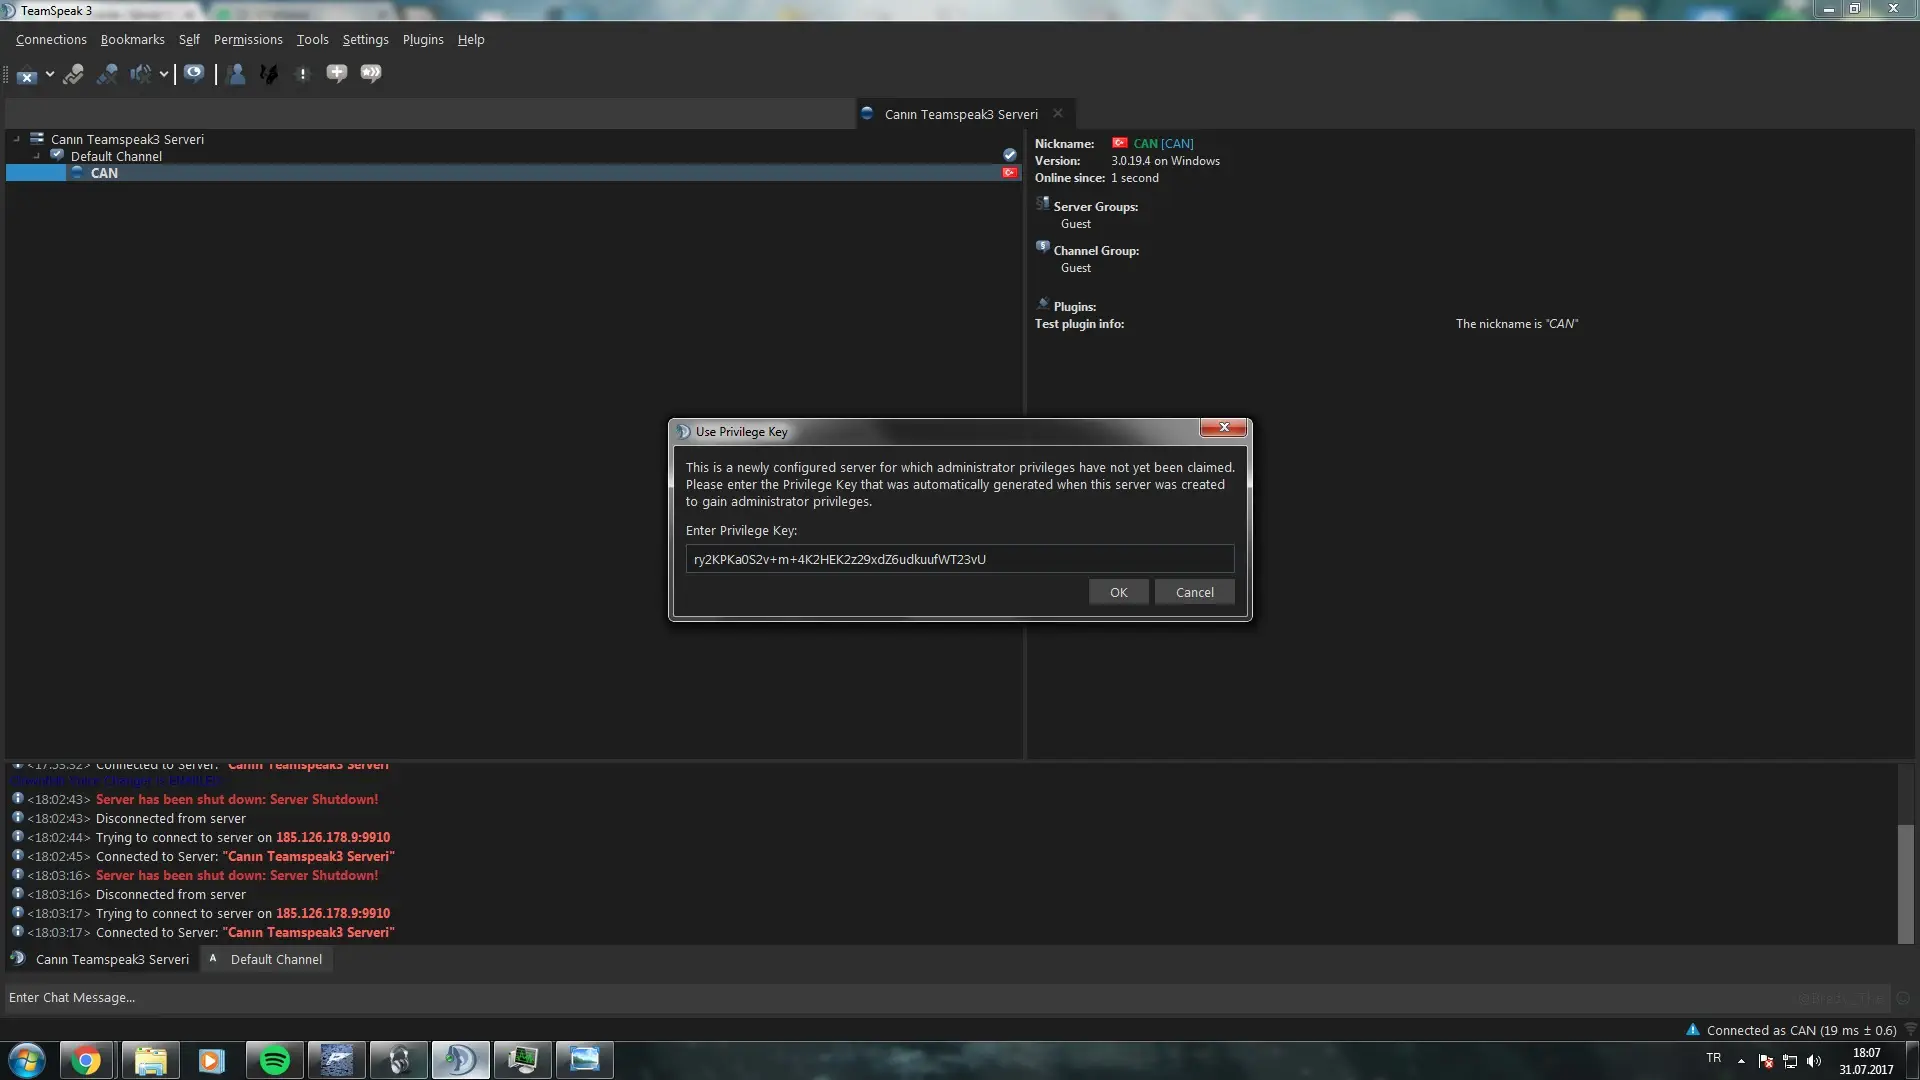Mute microphone using toolbar icon
This screenshot has height=1080, width=1920.
[107, 74]
